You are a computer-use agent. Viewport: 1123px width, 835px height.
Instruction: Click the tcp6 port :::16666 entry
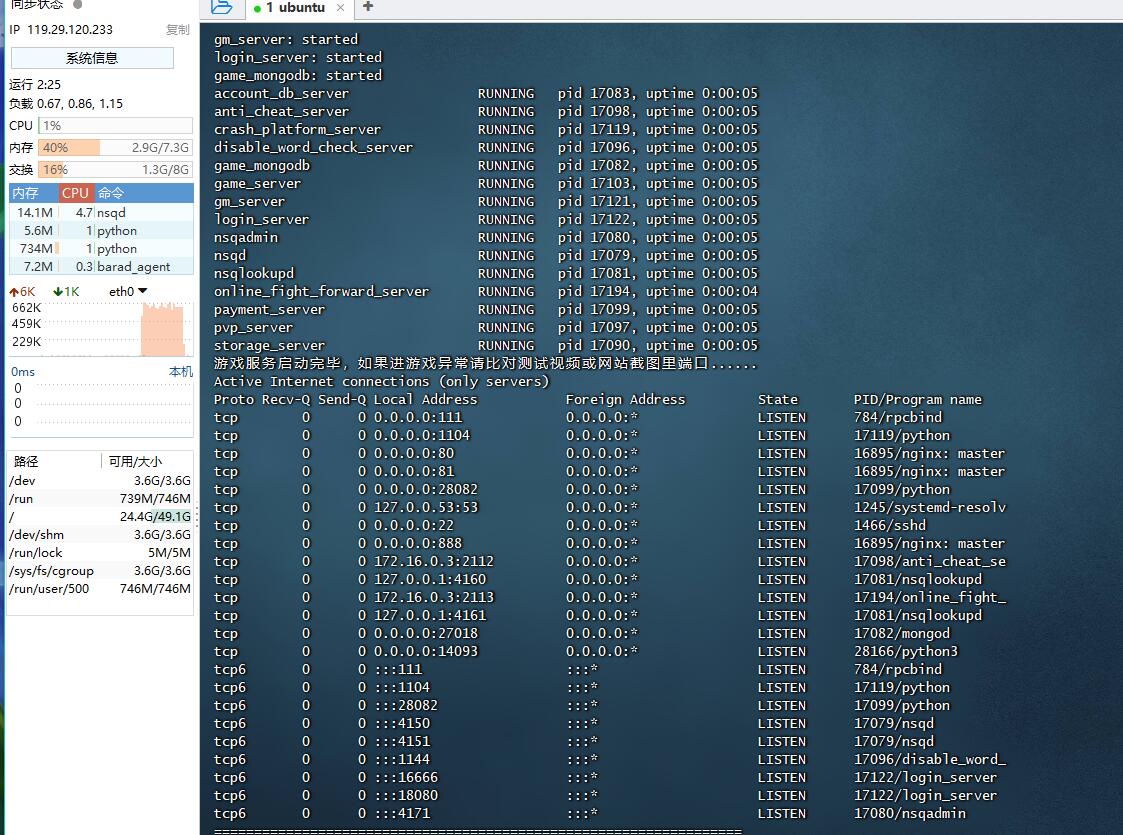click(405, 778)
